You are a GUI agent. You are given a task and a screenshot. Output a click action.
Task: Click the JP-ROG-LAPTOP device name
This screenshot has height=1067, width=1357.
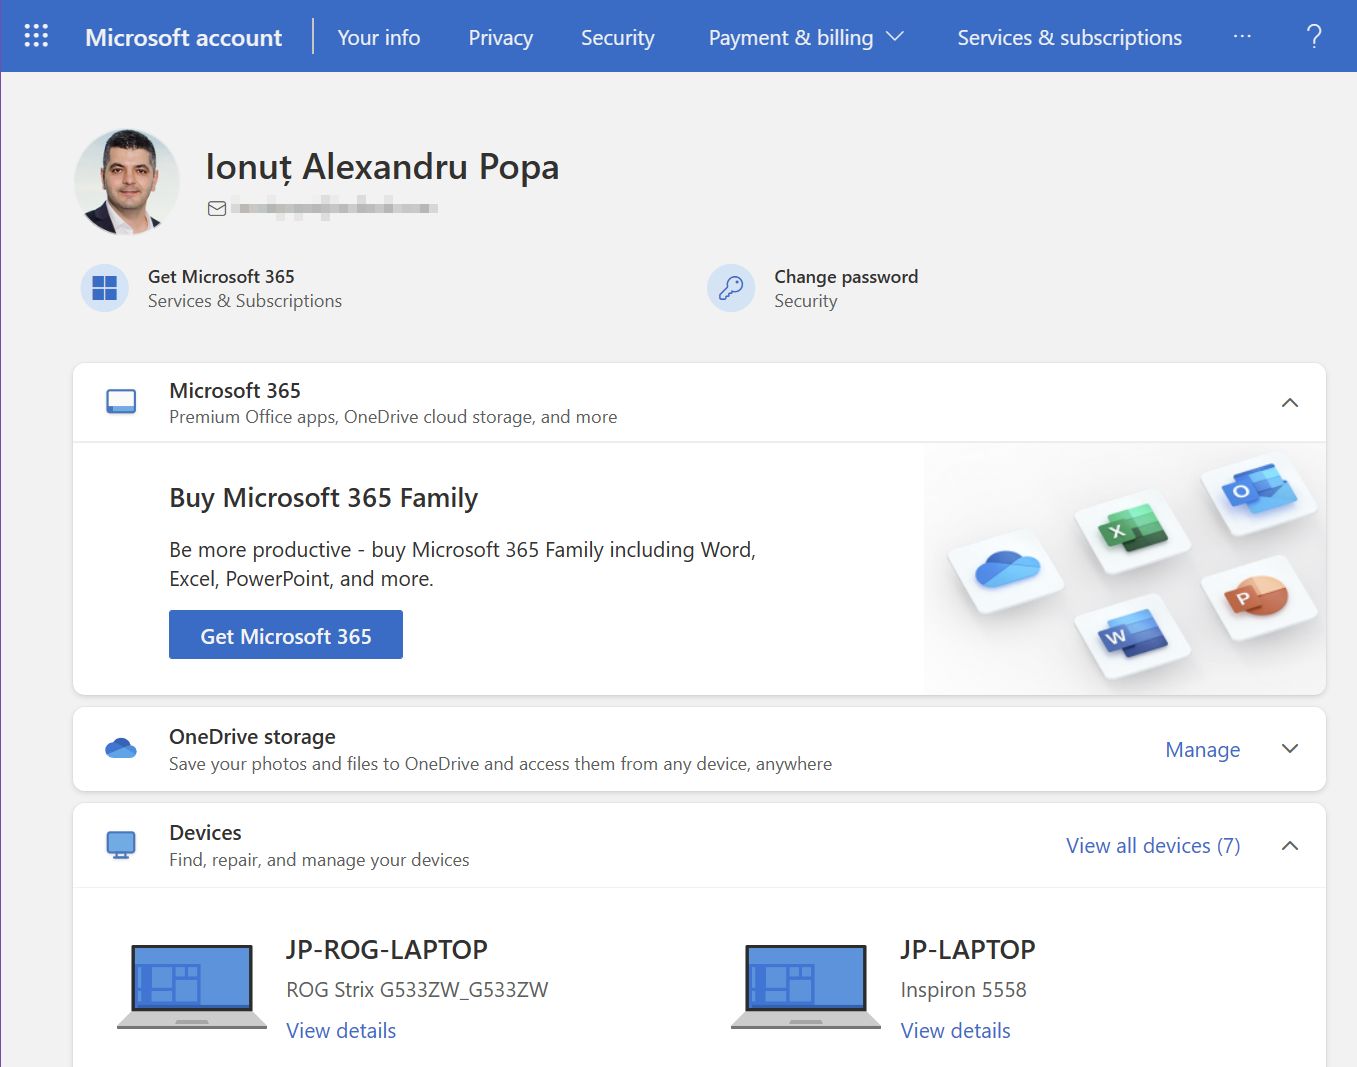pyautogui.click(x=387, y=949)
